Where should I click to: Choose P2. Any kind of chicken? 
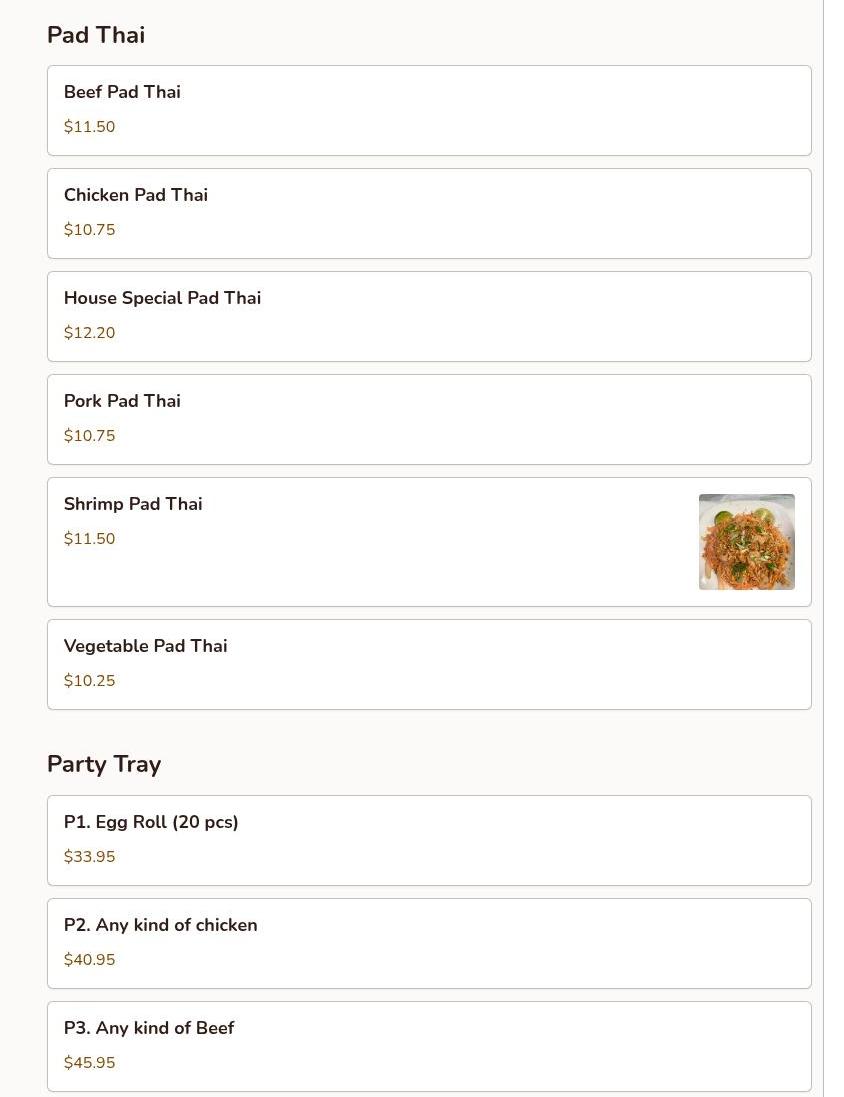coord(428,943)
